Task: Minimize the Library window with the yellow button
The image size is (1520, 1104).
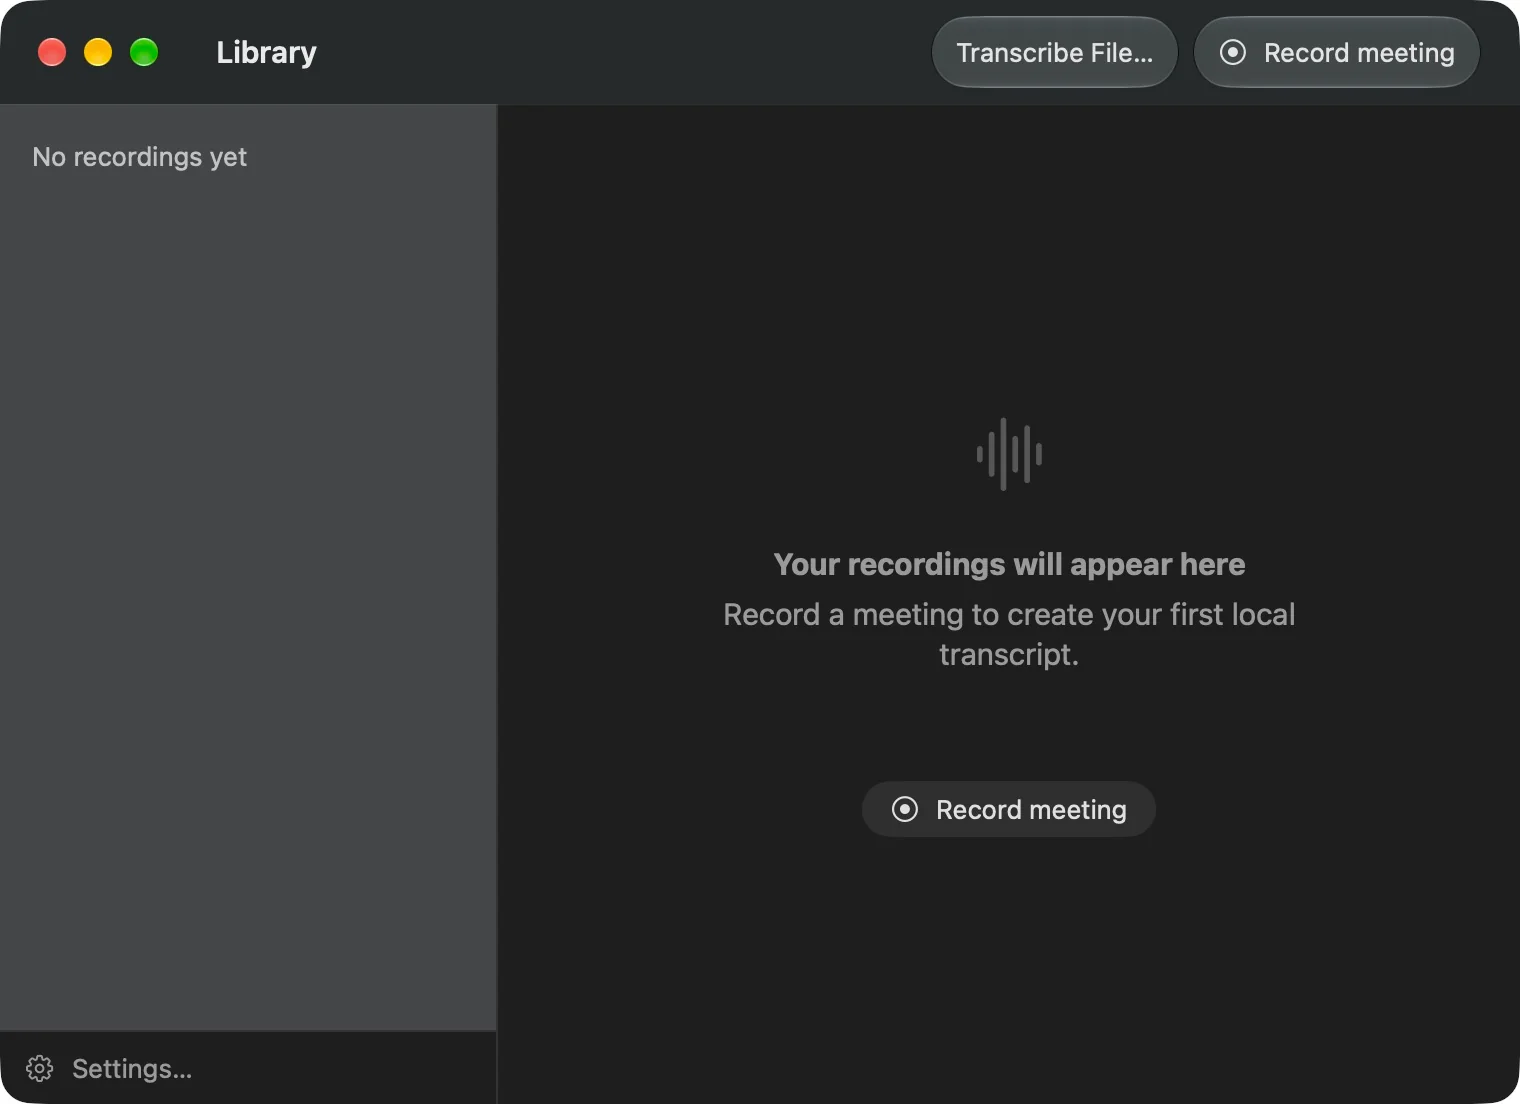Action: (98, 52)
